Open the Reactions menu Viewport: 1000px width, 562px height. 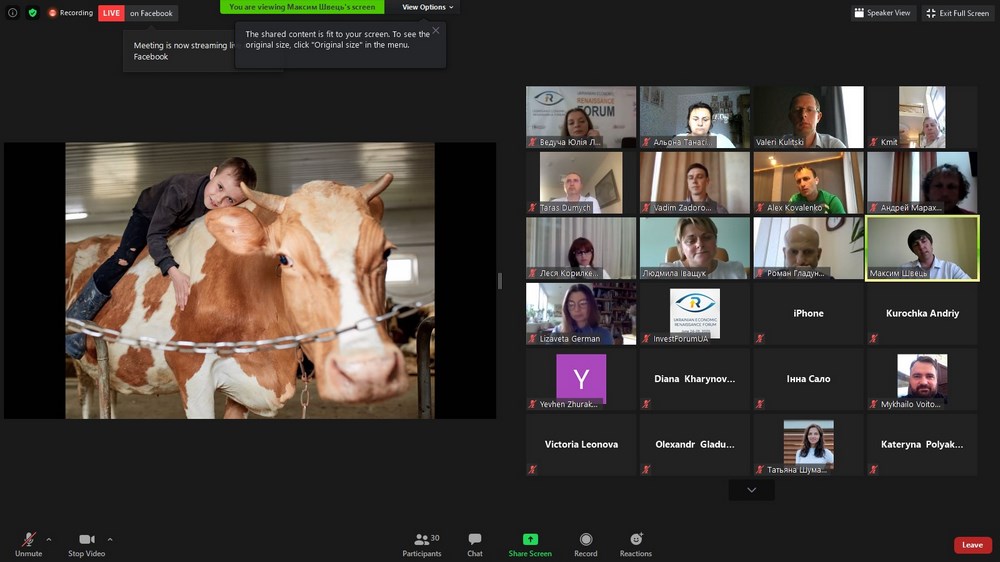pos(635,540)
